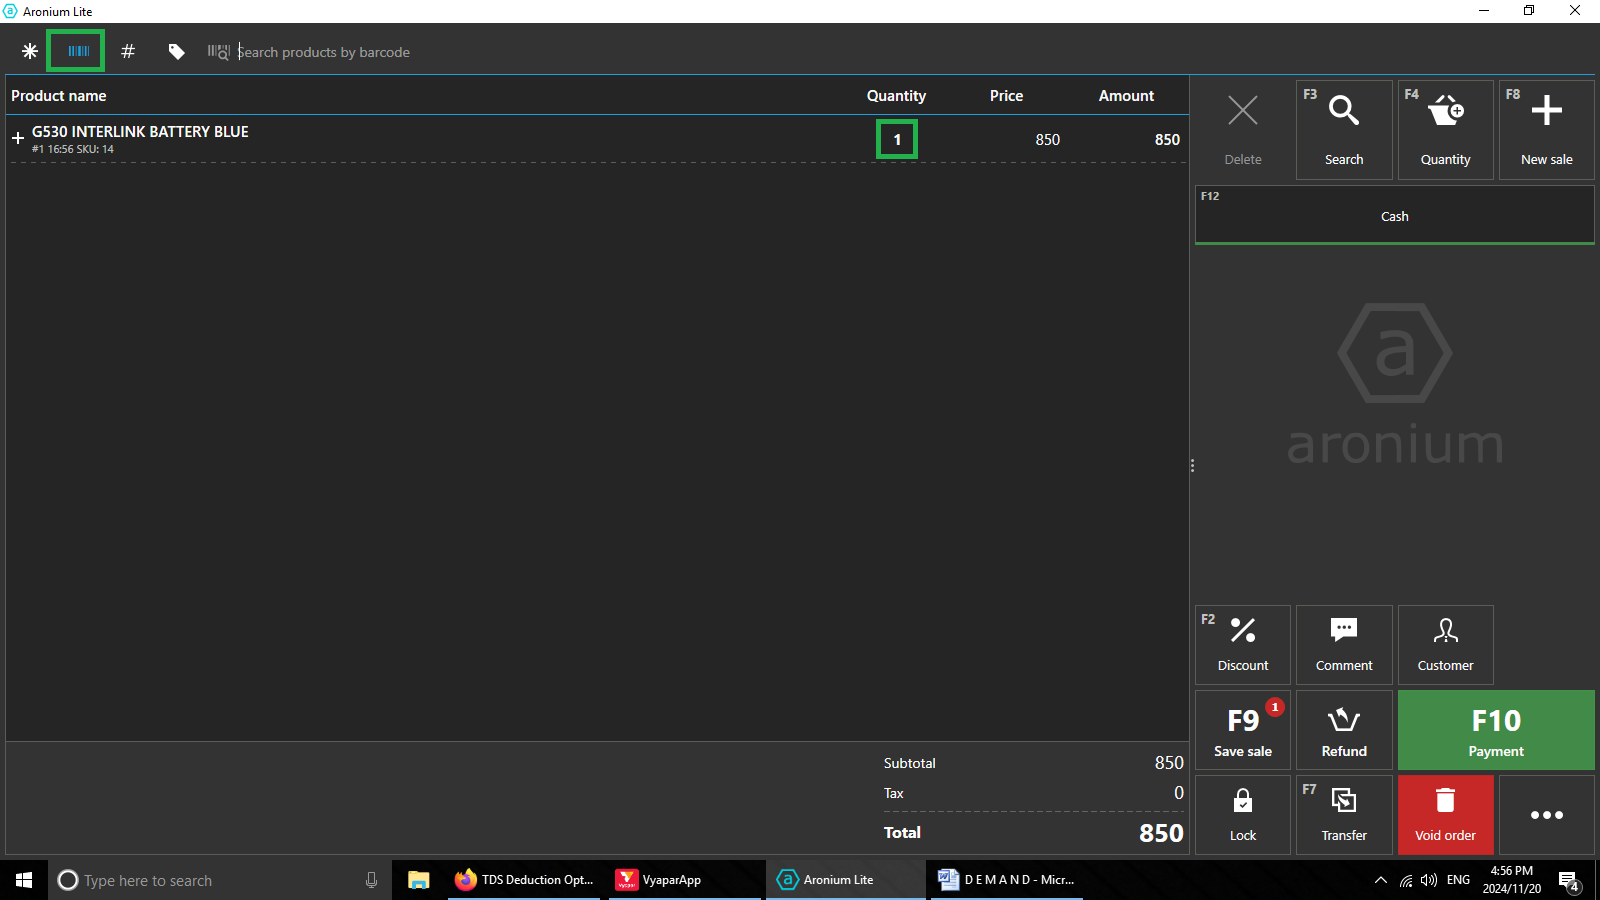Open the three-dots more options menu

1546,815
